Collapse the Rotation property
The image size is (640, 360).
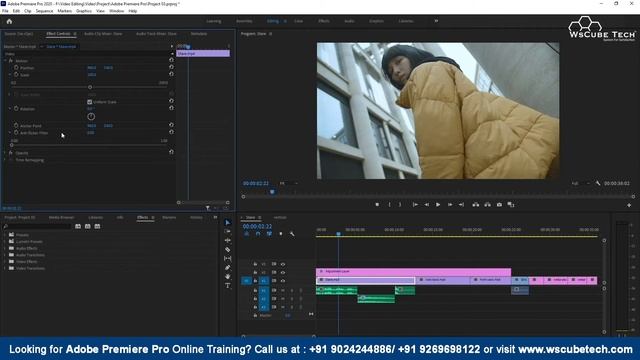pyautogui.click(x=10, y=109)
